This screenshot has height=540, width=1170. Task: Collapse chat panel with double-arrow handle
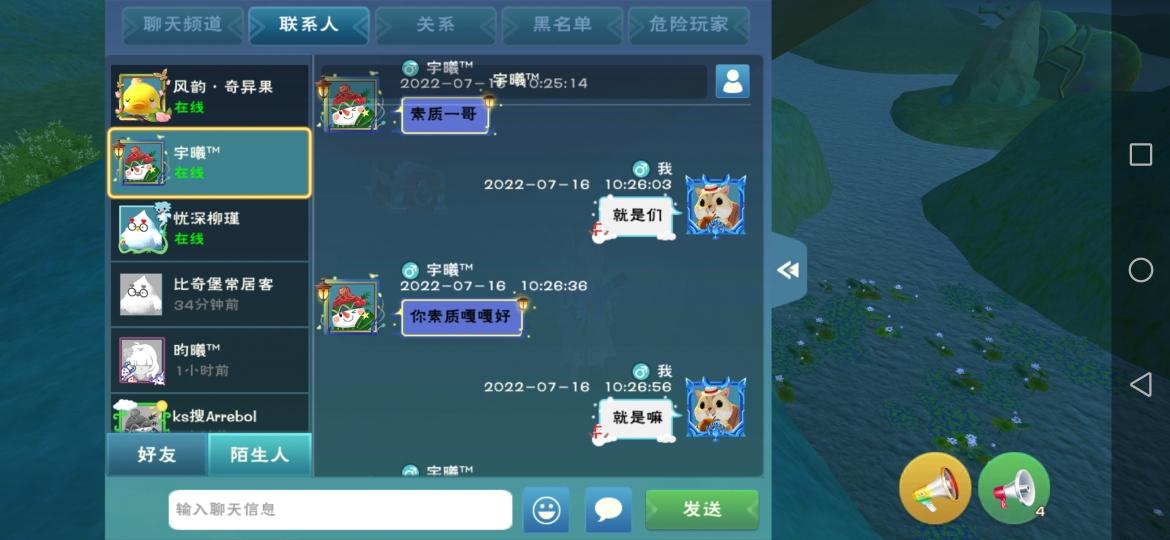coord(789,270)
